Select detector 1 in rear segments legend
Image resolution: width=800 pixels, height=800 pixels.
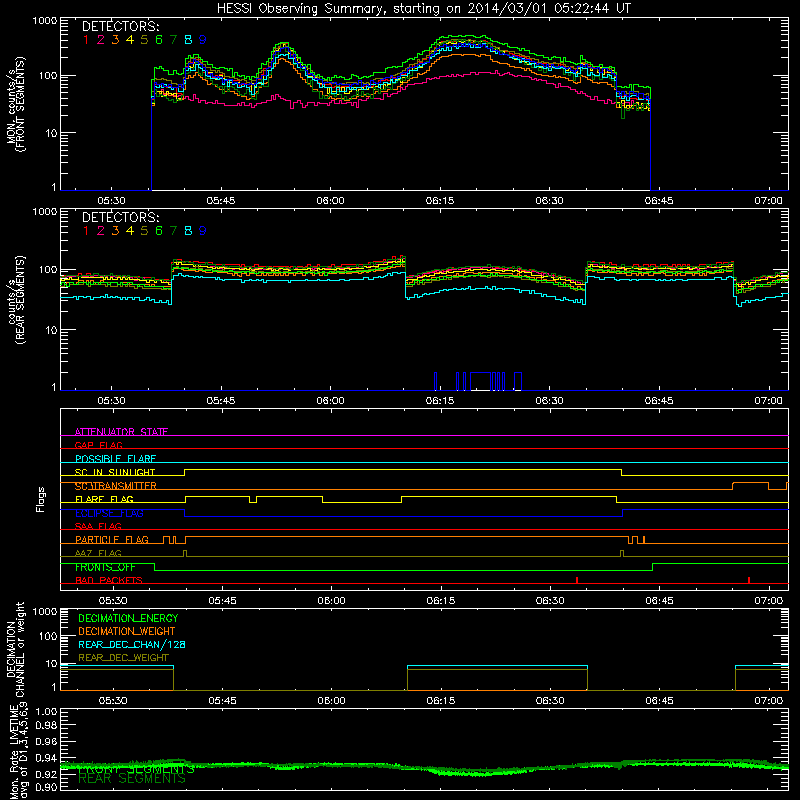86,231
